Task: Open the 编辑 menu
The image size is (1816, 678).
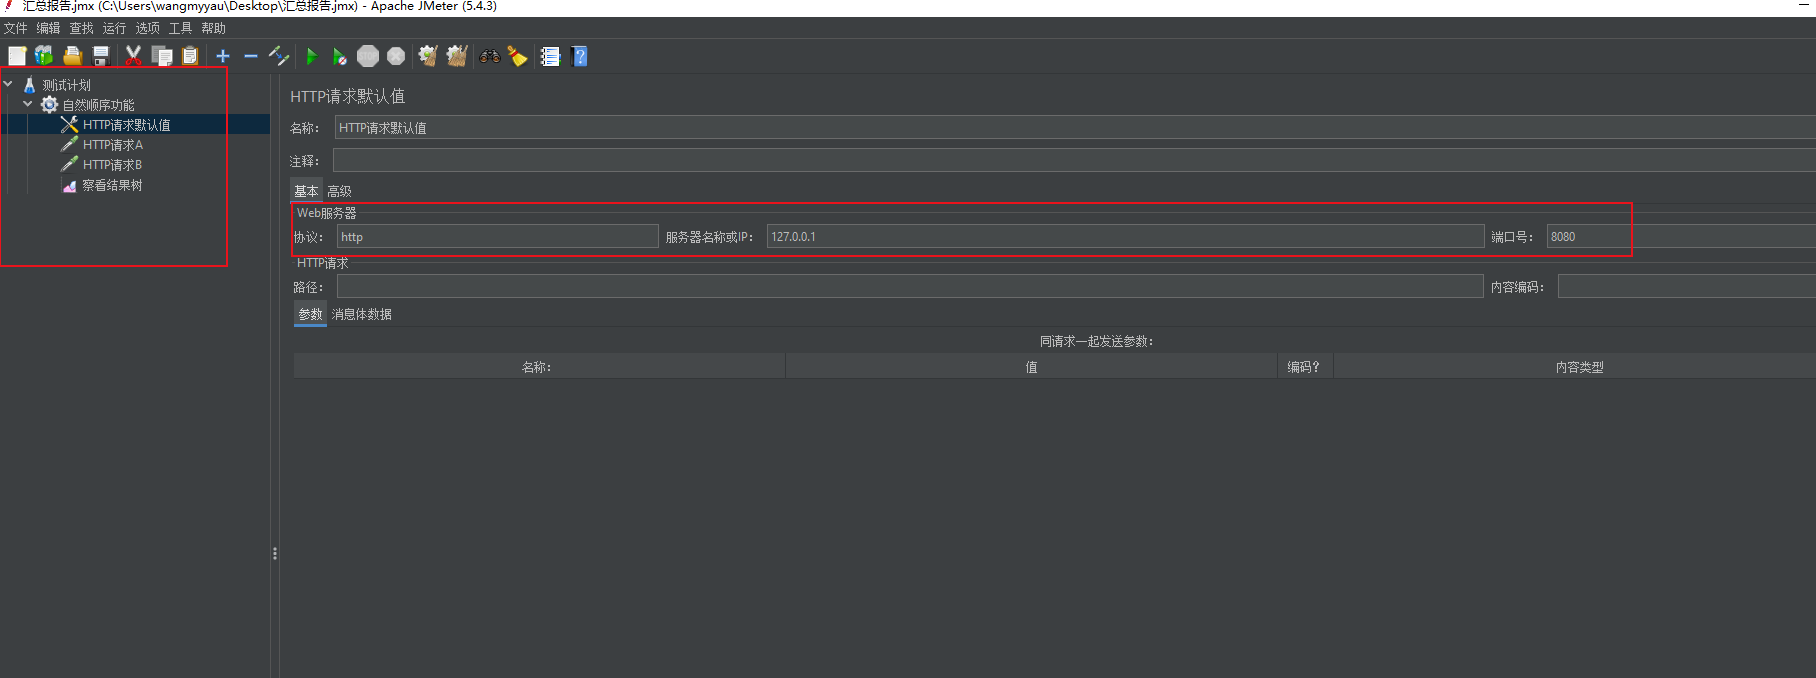Action: tap(48, 28)
